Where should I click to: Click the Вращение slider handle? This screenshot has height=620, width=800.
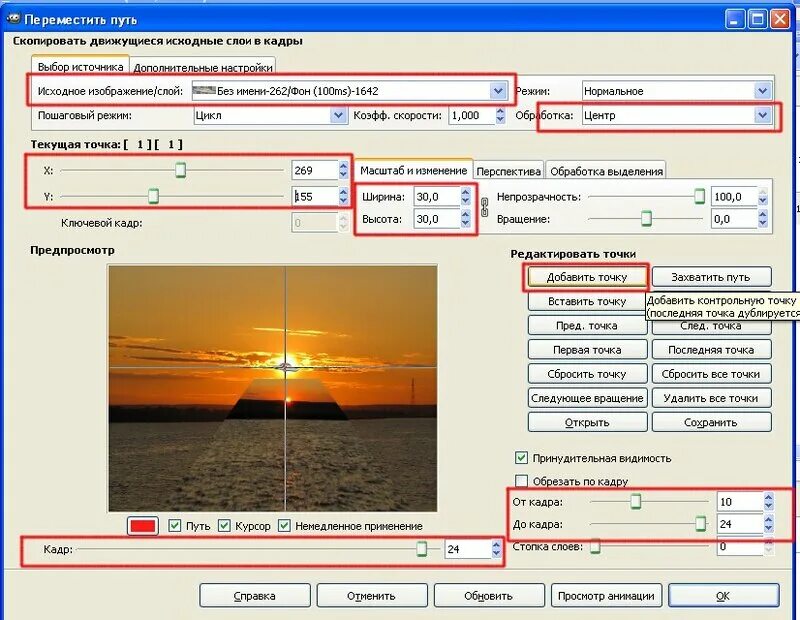[x=646, y=218]
